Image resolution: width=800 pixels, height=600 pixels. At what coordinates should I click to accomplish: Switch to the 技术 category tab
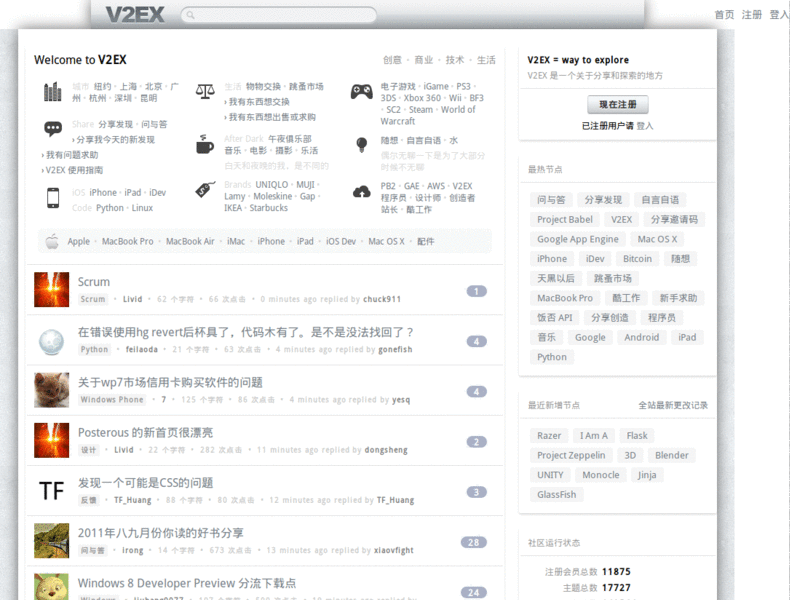452,59
